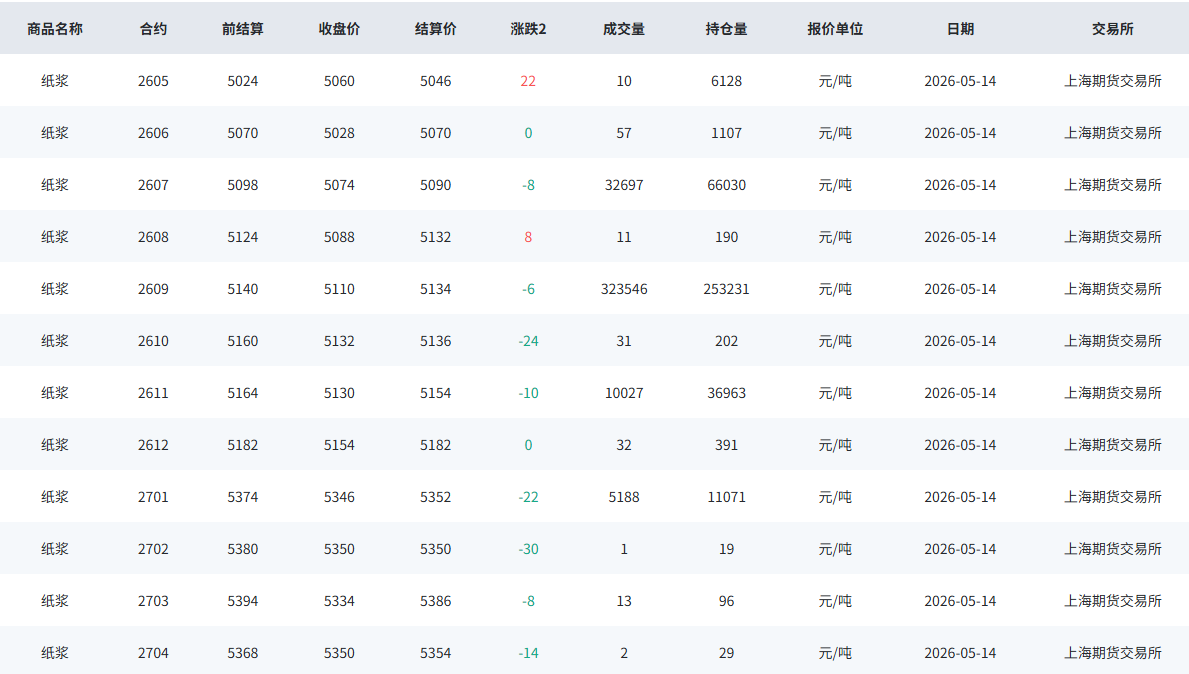The image size is (1189, 674).
Task: Click the 成交量 column header
Action: (x=623, y=29)
